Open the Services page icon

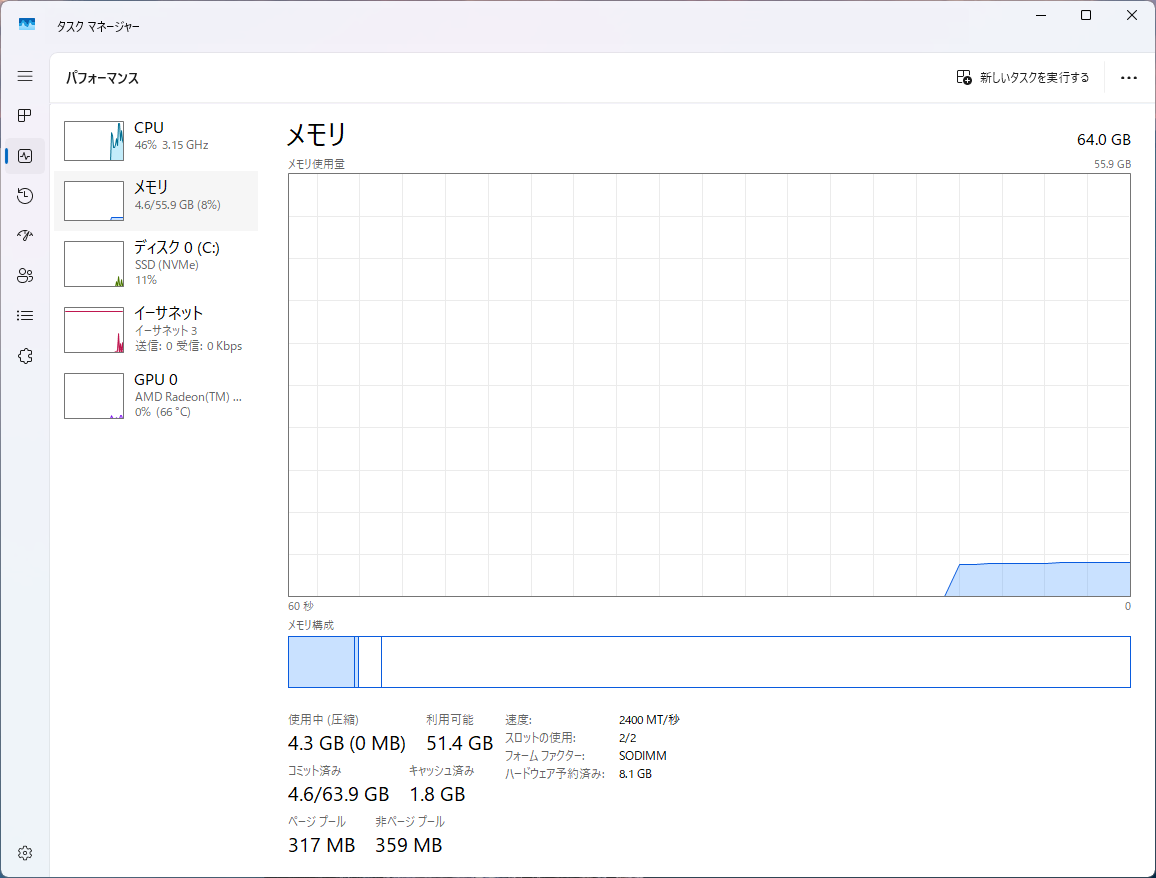coord(25,356)
